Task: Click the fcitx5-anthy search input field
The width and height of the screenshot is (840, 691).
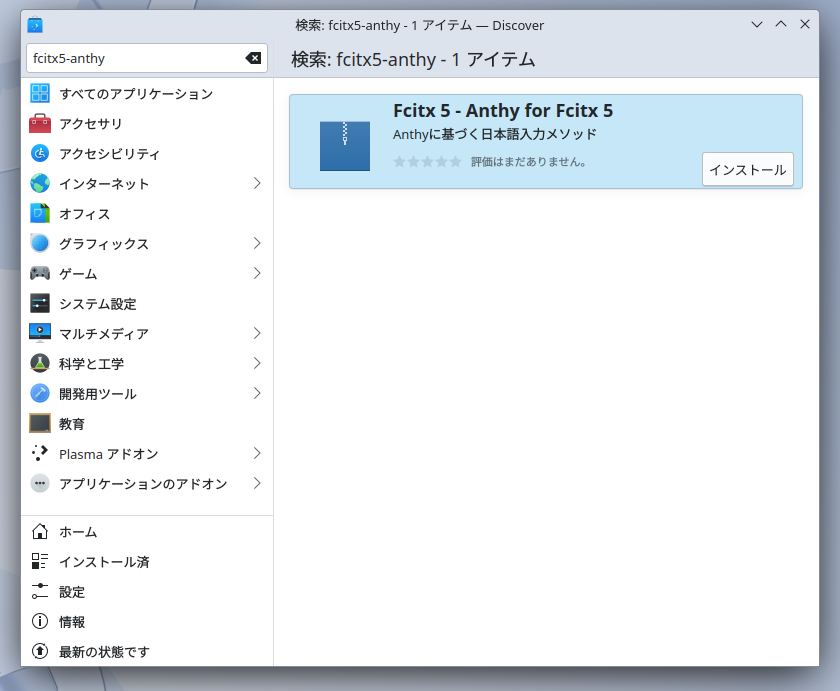Action: pyautogui.click(x=135, y=58)
